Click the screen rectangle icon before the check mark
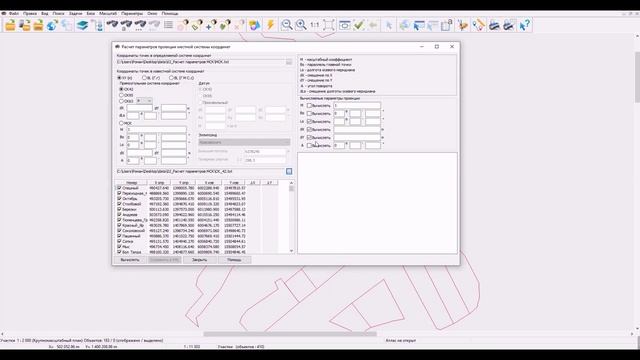The image size is (640, 360). [x=344, y=25]
